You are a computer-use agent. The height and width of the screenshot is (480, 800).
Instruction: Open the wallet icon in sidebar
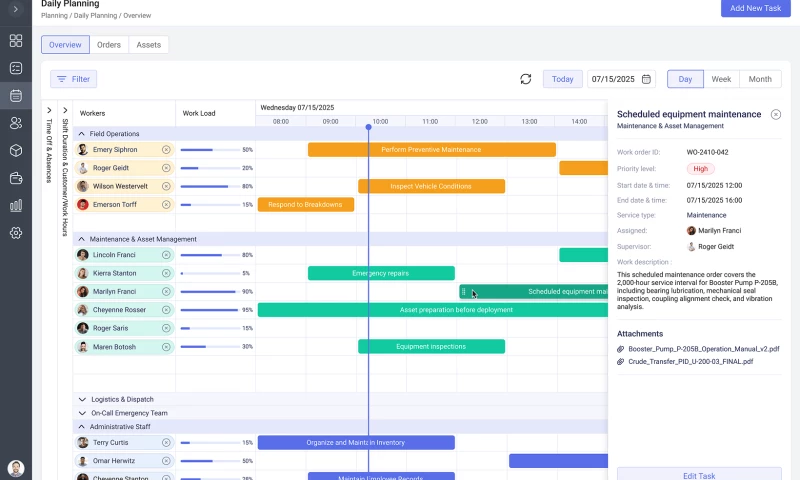(16, 178)
